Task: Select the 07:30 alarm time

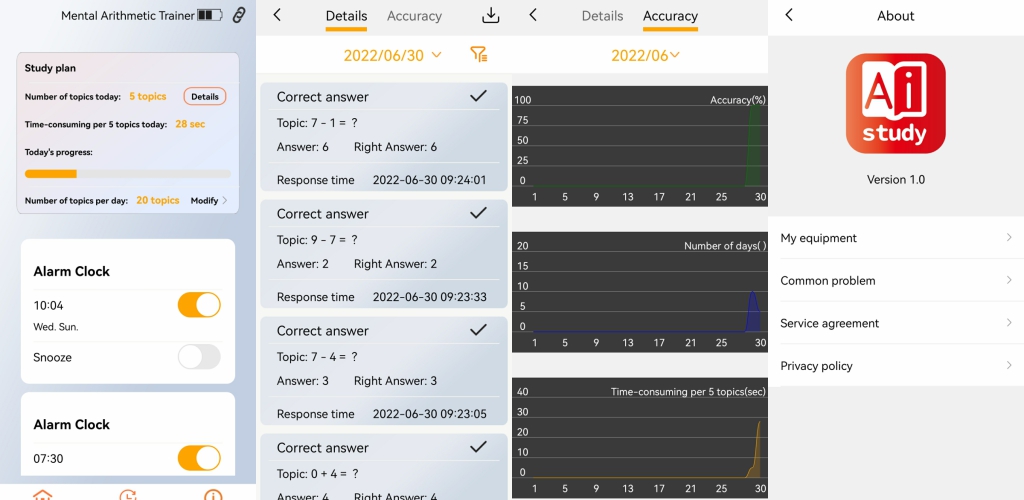Action: (x=48, y=458)
